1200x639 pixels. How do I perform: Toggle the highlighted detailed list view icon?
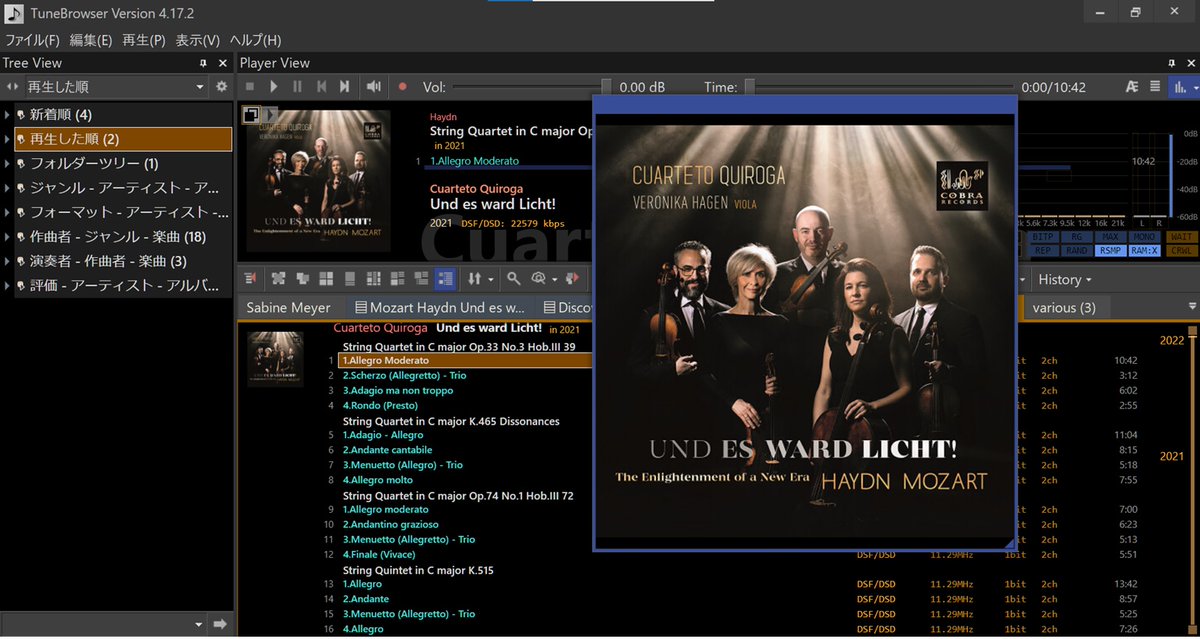[446, 278]
